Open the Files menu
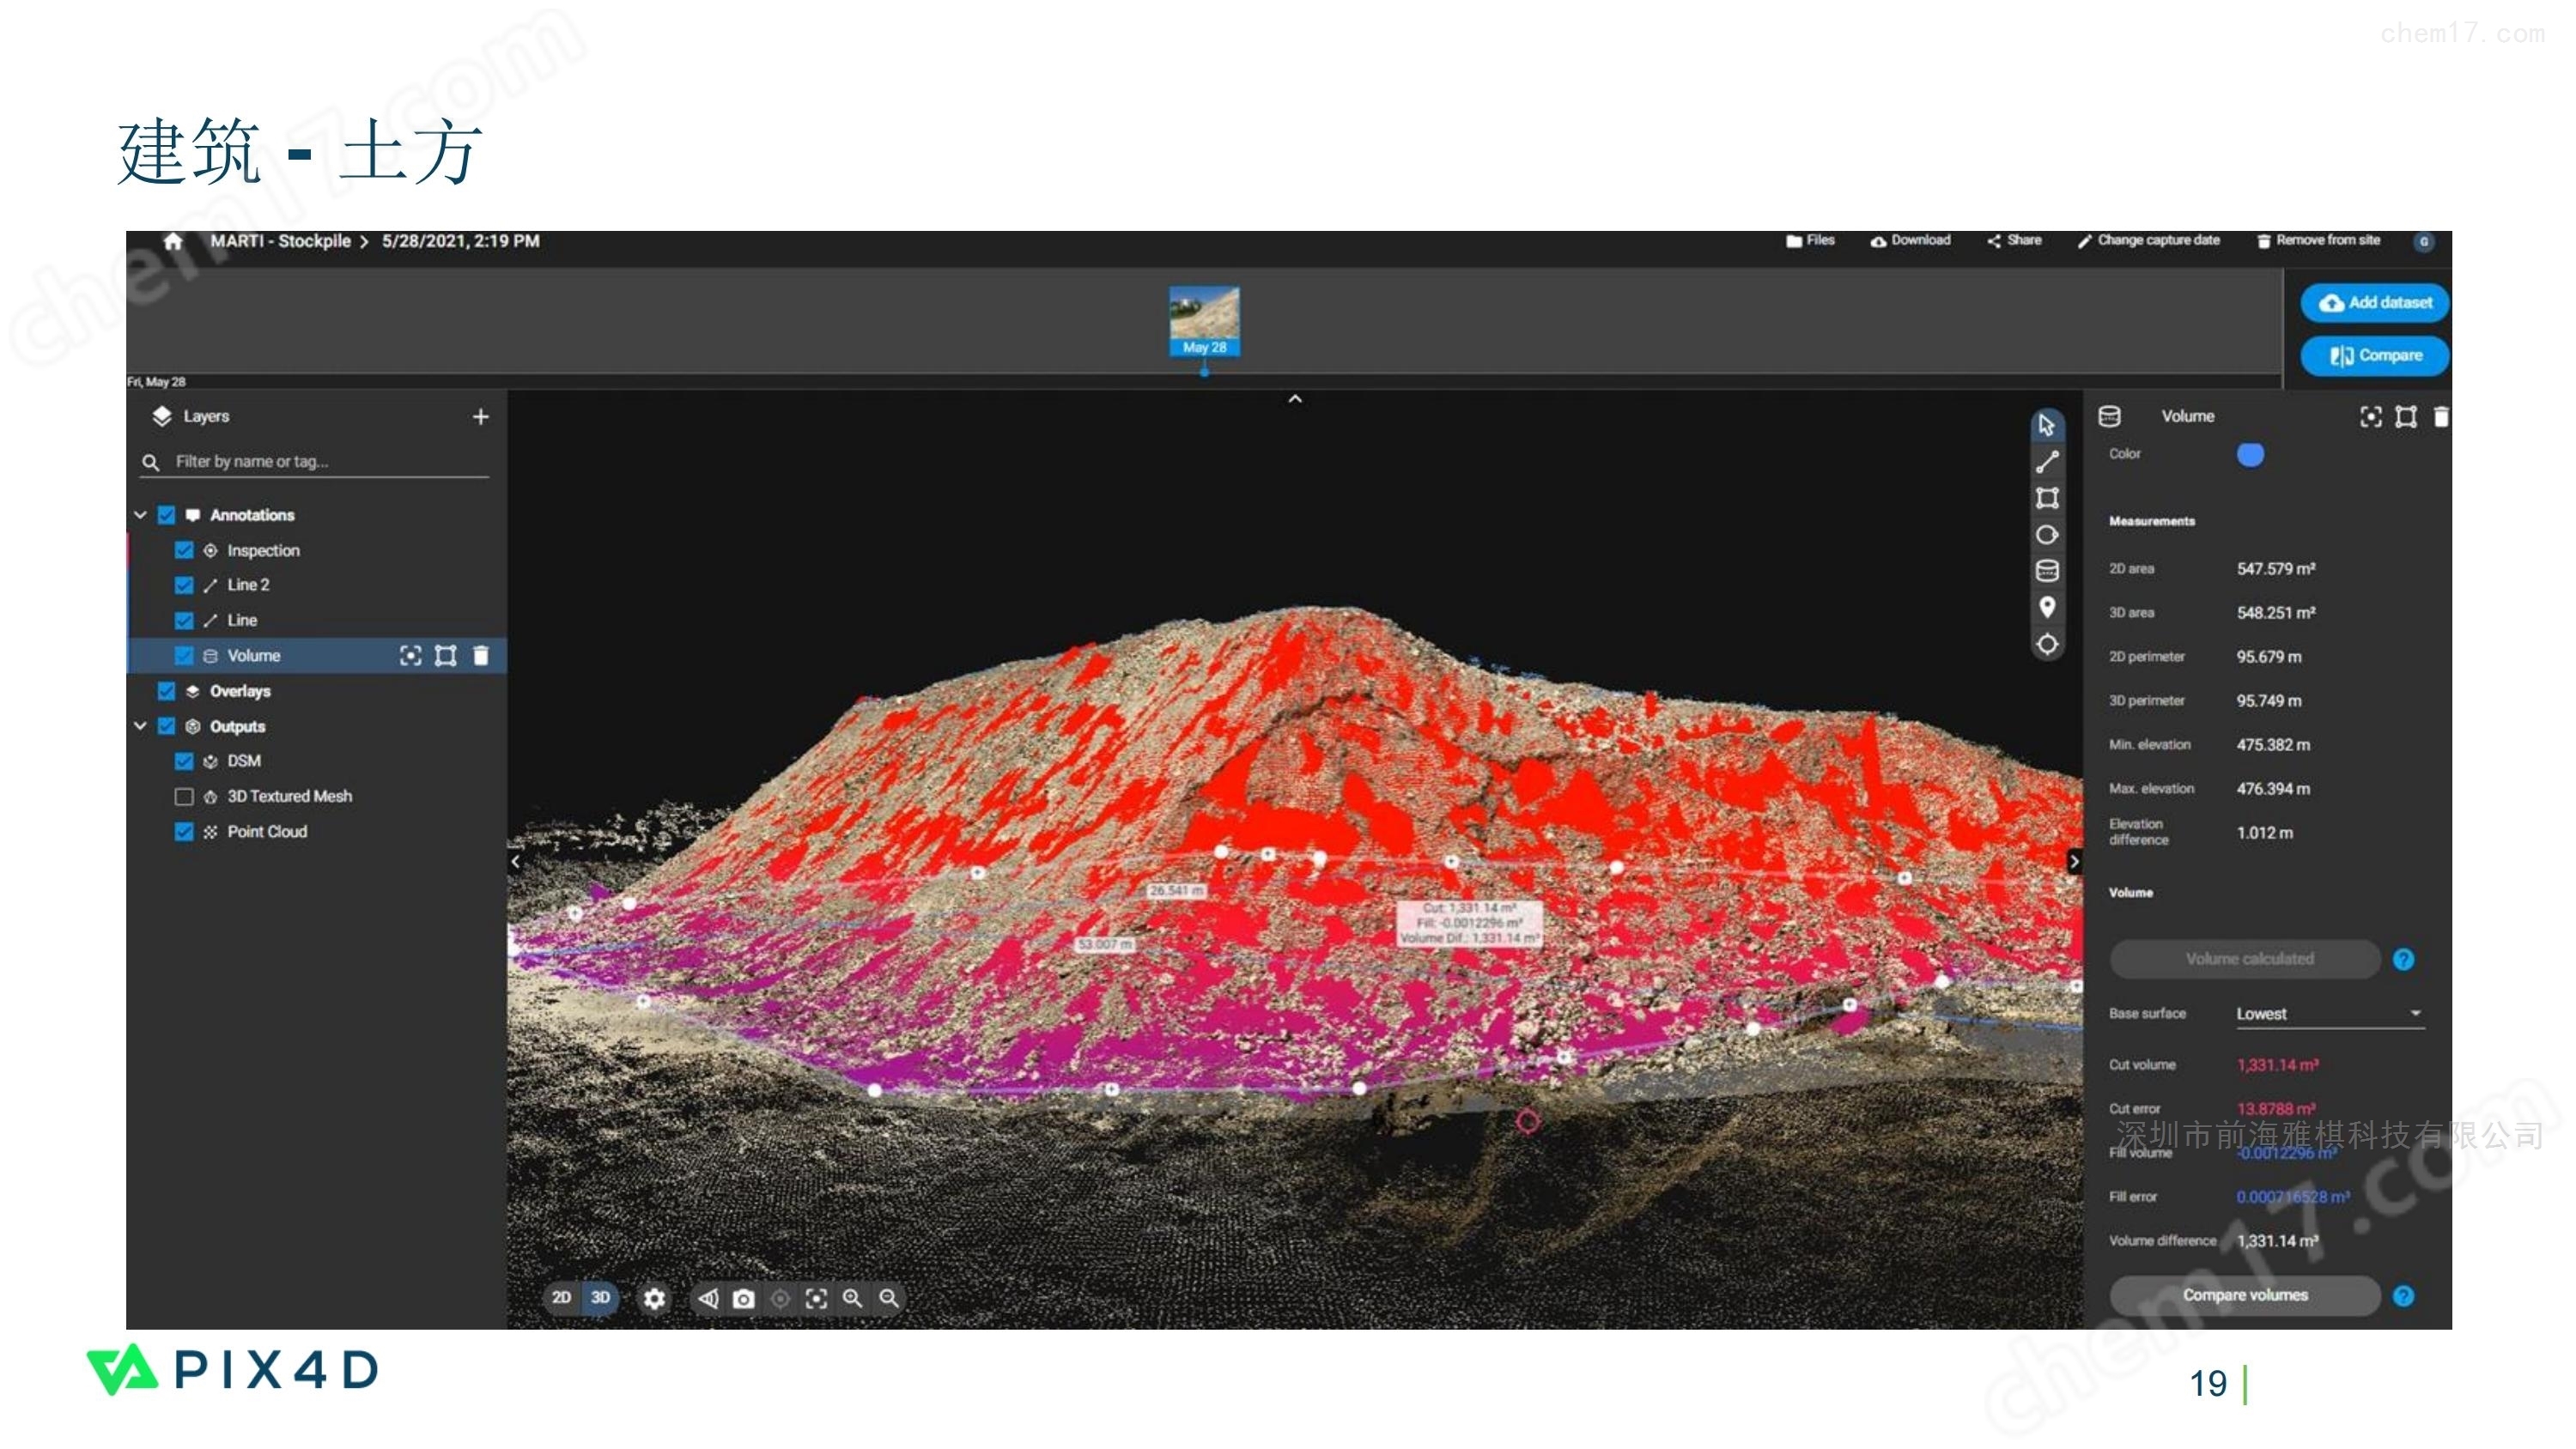Screen dimensions: 2576x1449 (x=1810, y=240)
